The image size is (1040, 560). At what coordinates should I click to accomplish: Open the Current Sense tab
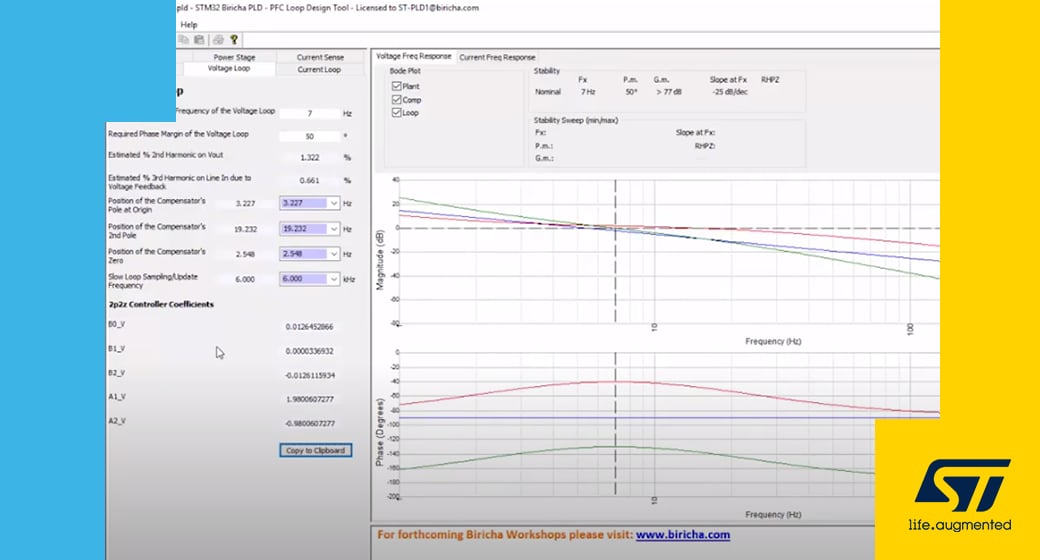(x=320, y=58)
